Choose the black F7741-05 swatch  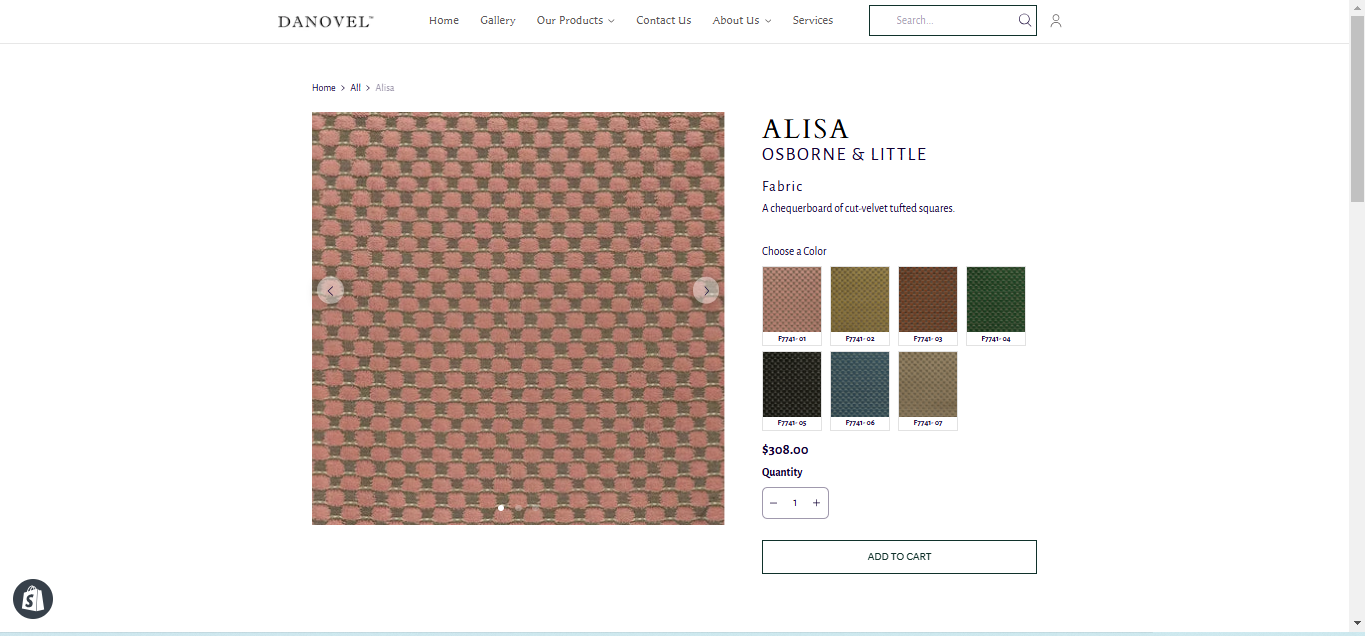click(792, 390)
